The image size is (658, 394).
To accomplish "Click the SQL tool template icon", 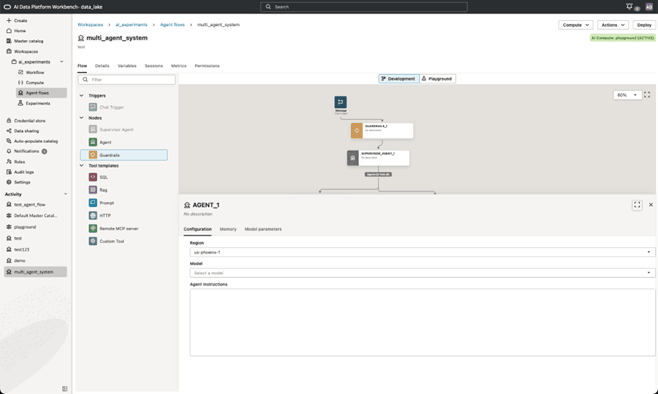I will tap(93, 177).
